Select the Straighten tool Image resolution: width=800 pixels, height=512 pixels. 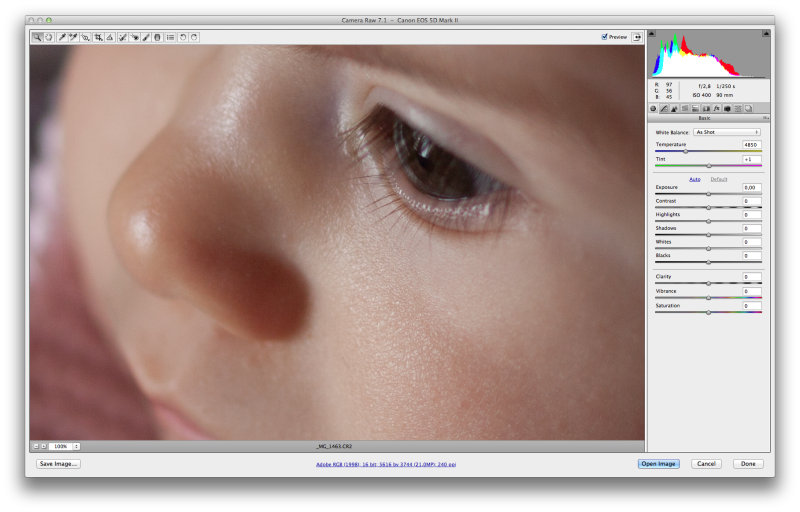pyautogui.click(x=110, y=37)
